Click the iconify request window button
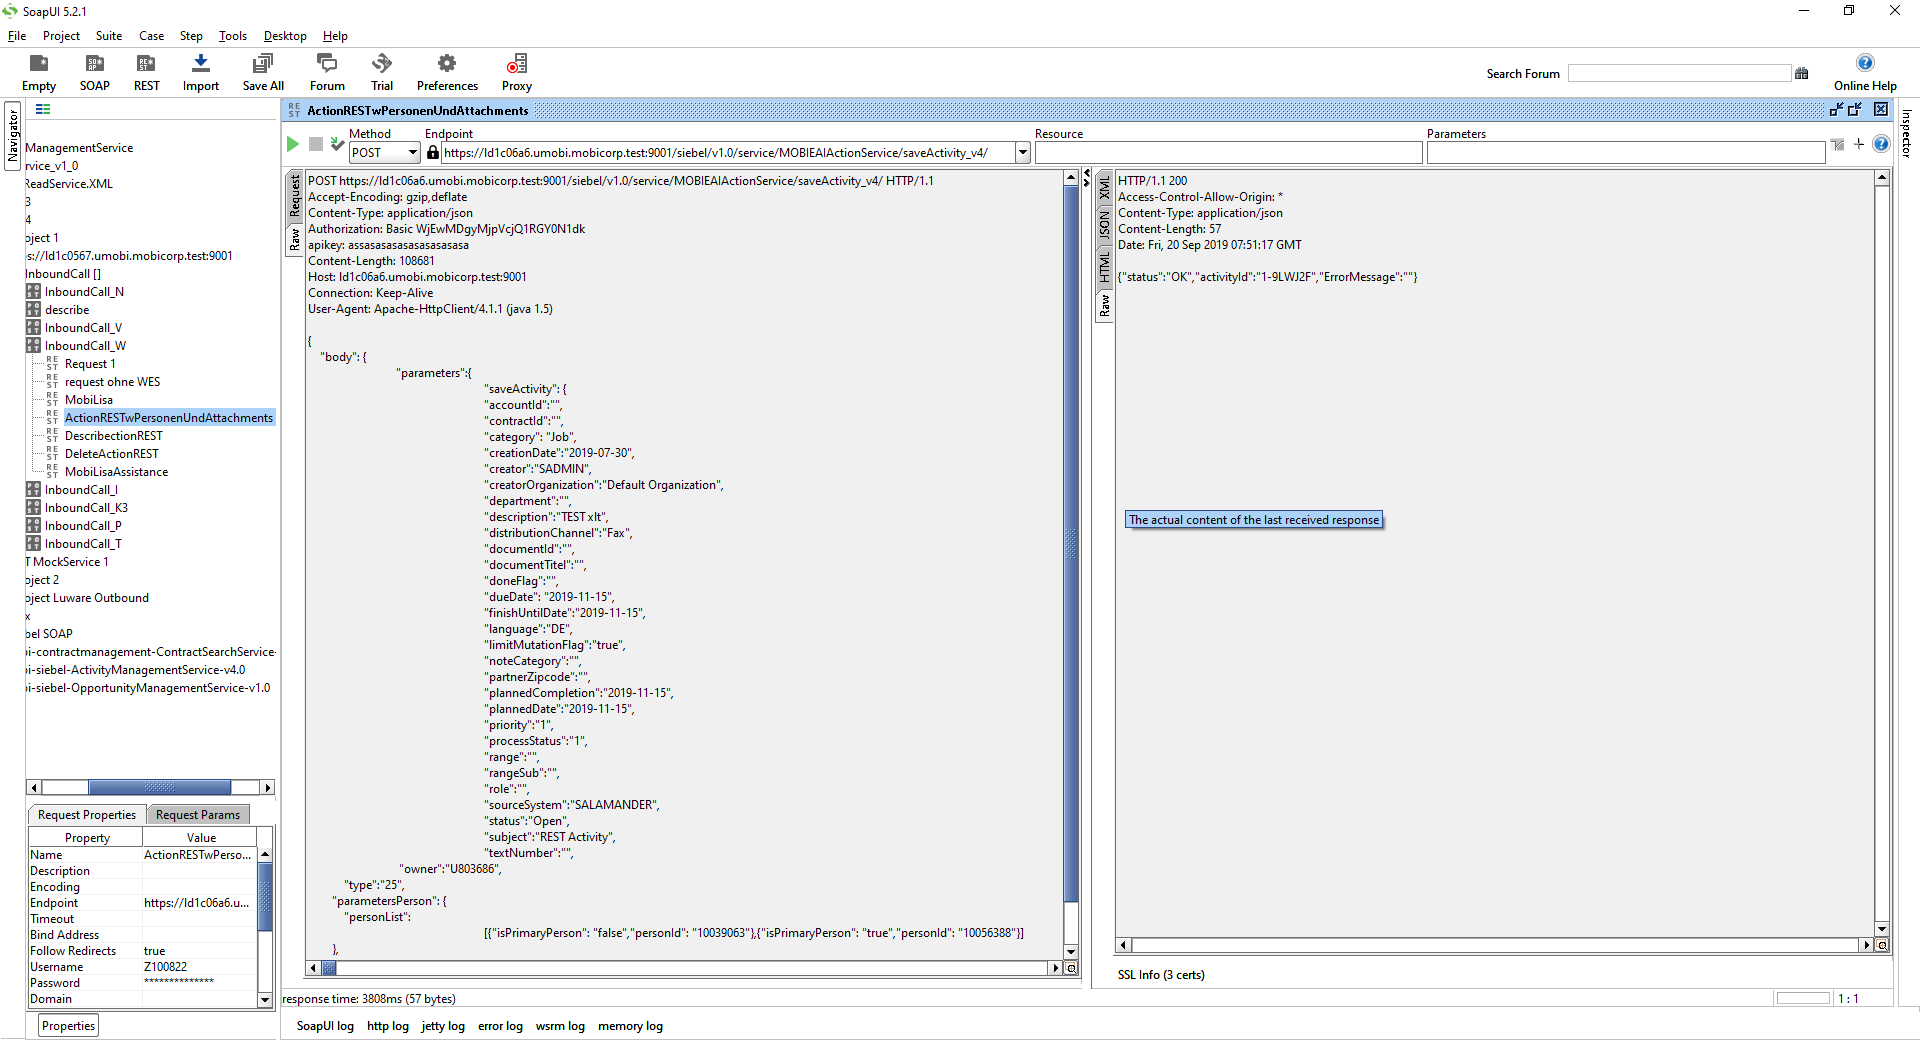 [x=1836, y=110]
